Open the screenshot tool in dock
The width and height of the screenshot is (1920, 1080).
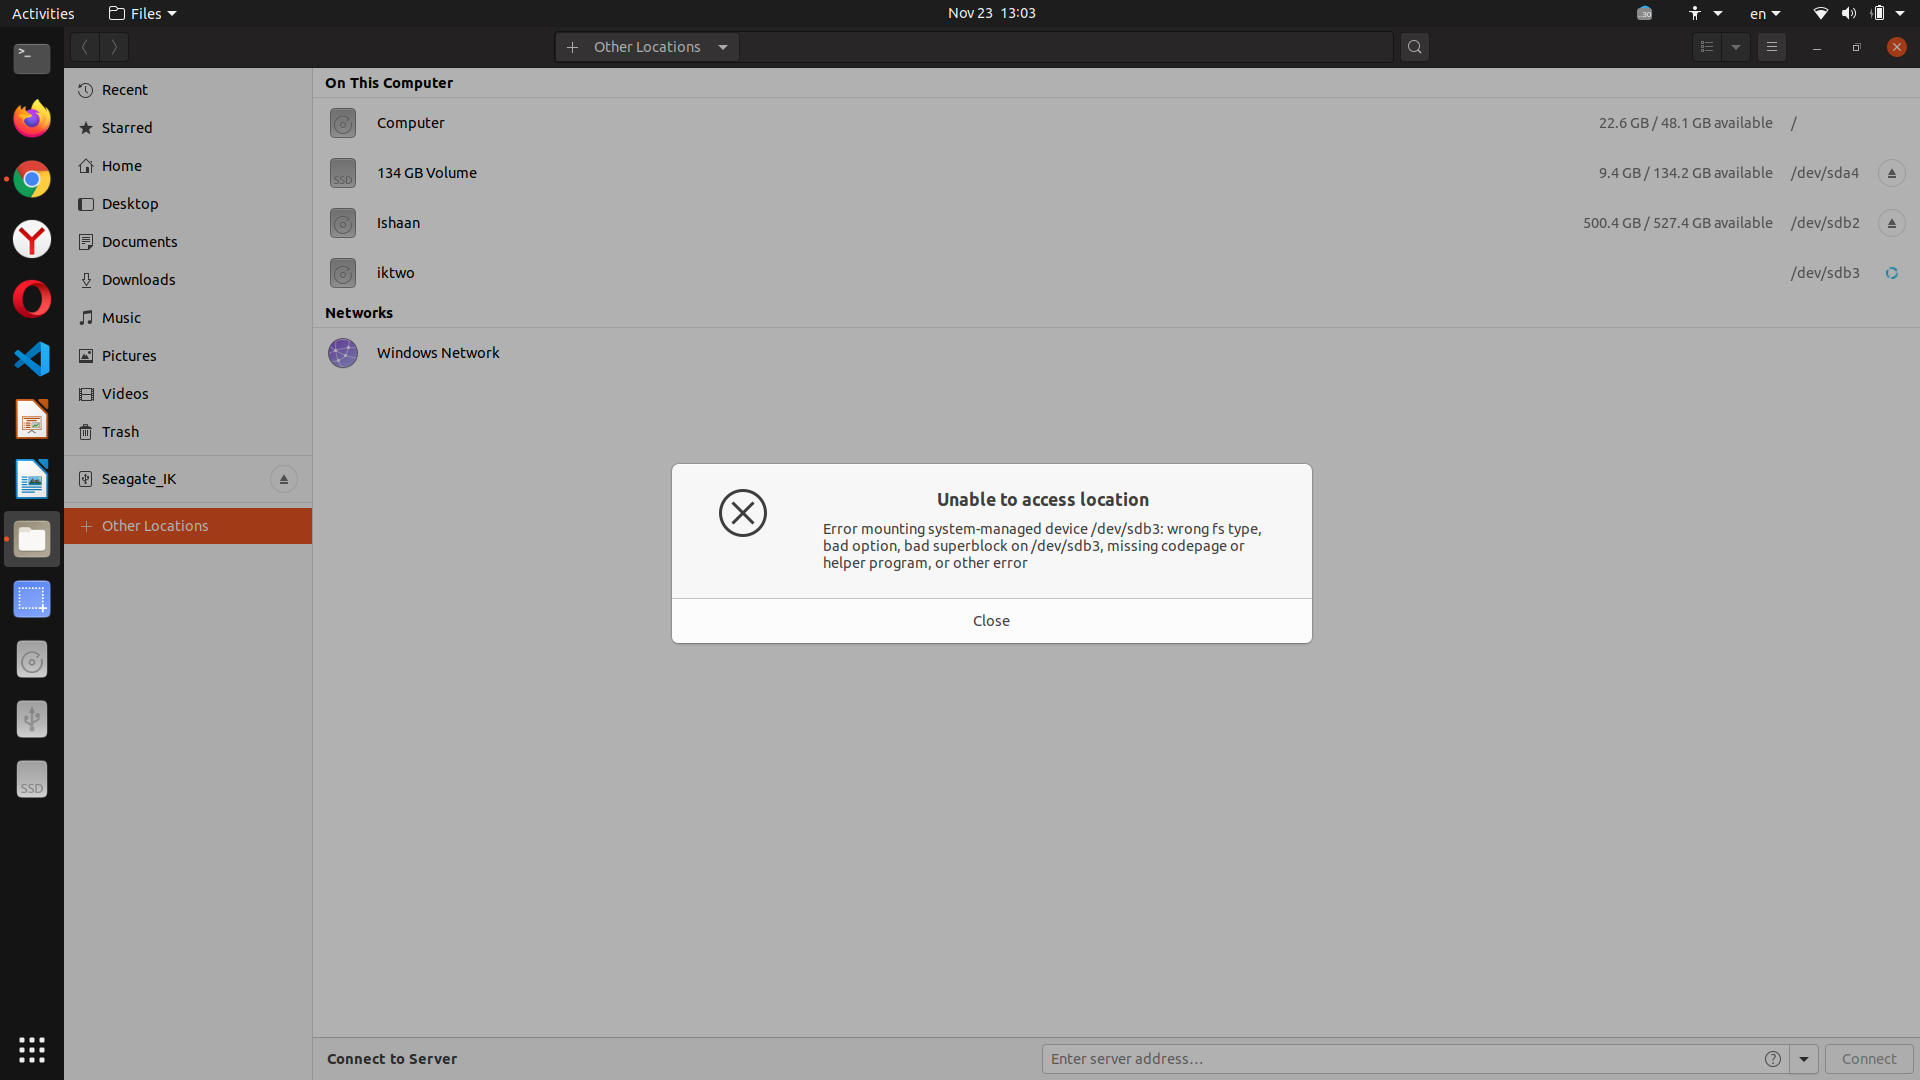(x=32, y=599)
